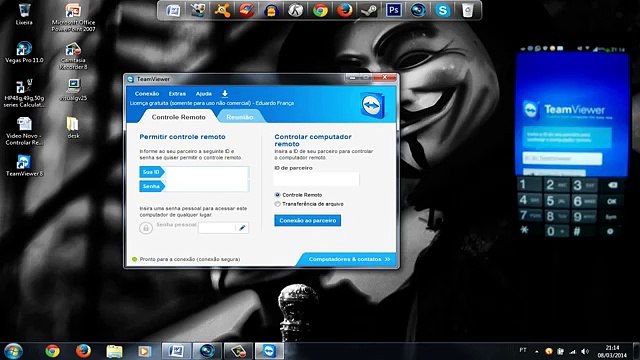Screen dimensions: 640x360
Task: Open the Ajuda menu
Action: click(204, 94)
